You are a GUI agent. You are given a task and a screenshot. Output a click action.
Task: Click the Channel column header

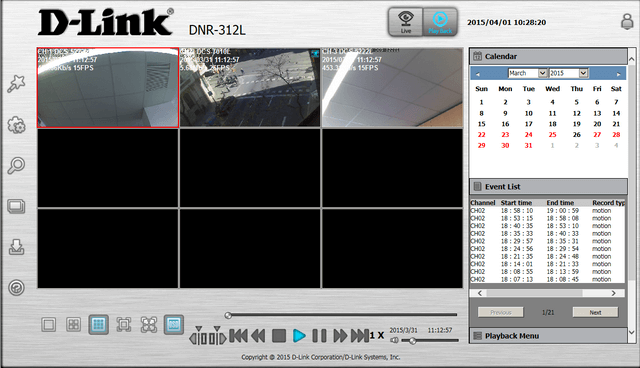pos(483,203)
